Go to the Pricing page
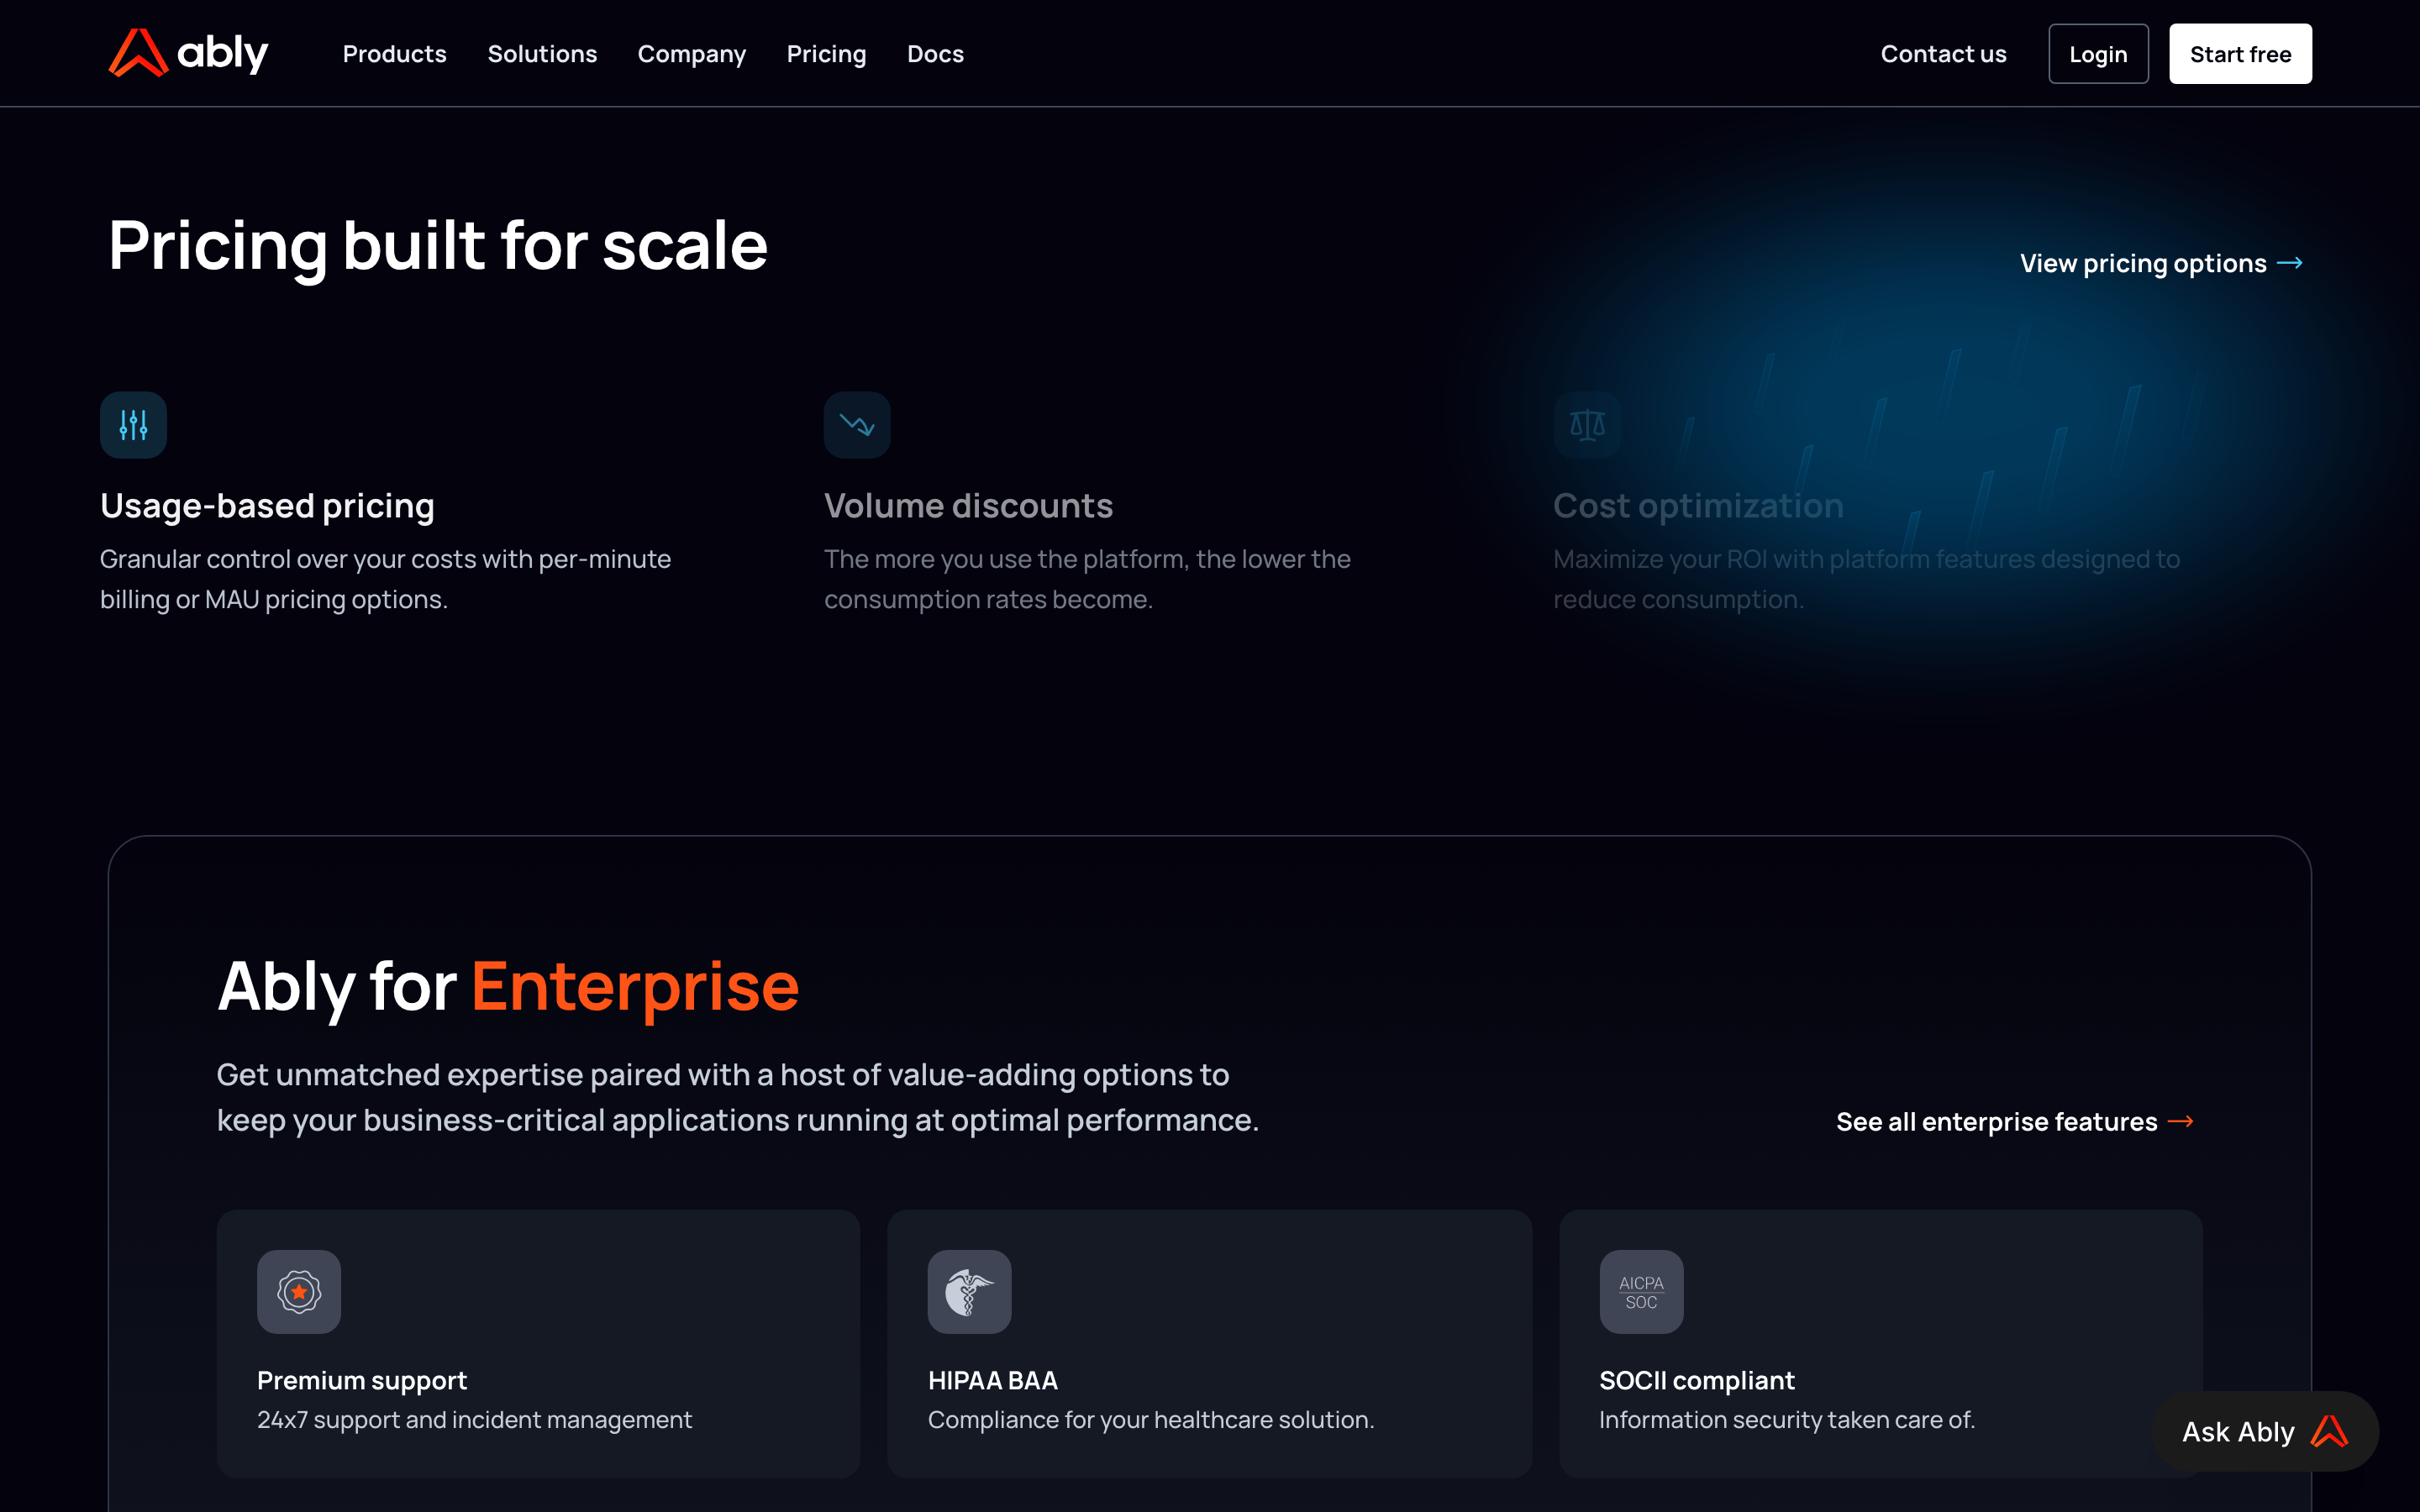Image resolution: width=2420 pixels, height=1512 pixels. point(826,54)
